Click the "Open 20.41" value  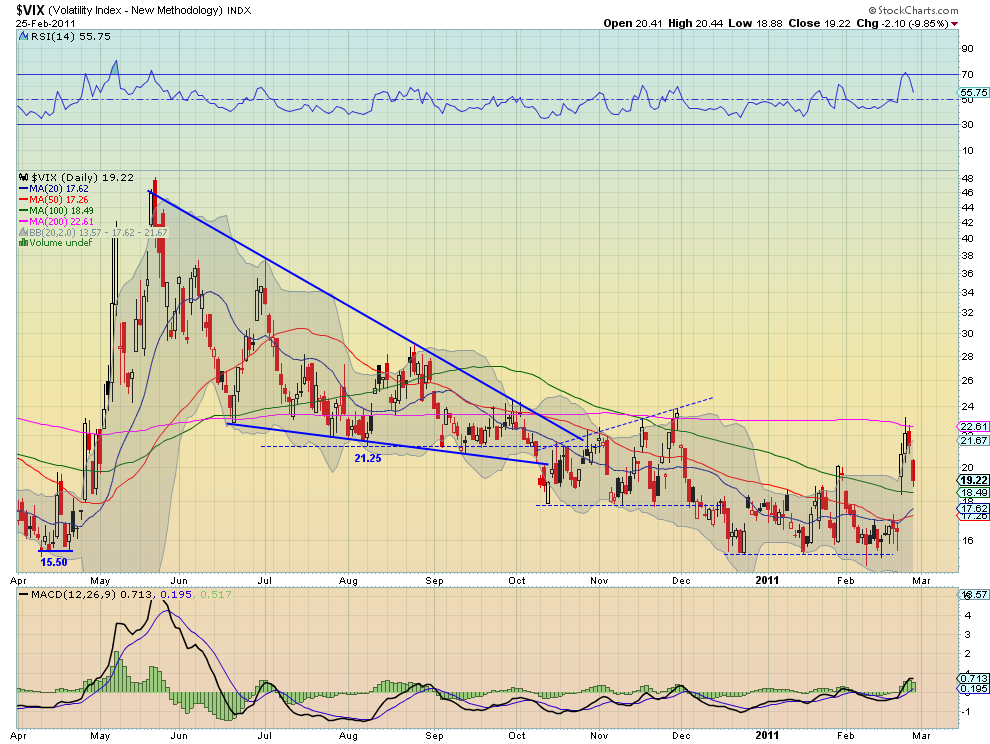[x=633, y=23]
